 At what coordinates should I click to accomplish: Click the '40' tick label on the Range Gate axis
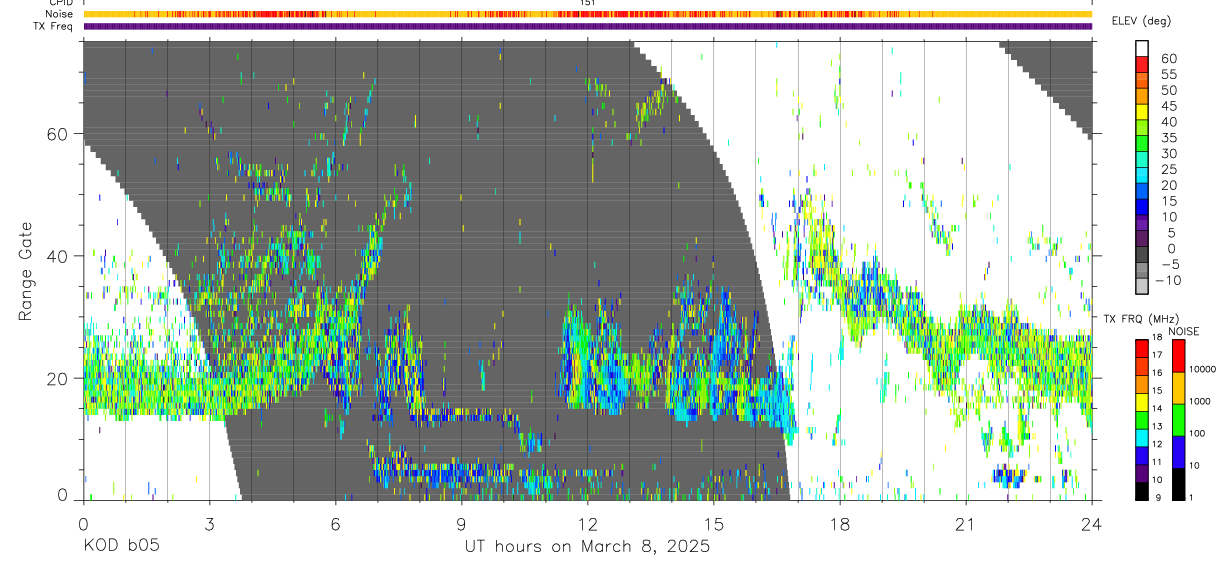[x=58, y=256]
